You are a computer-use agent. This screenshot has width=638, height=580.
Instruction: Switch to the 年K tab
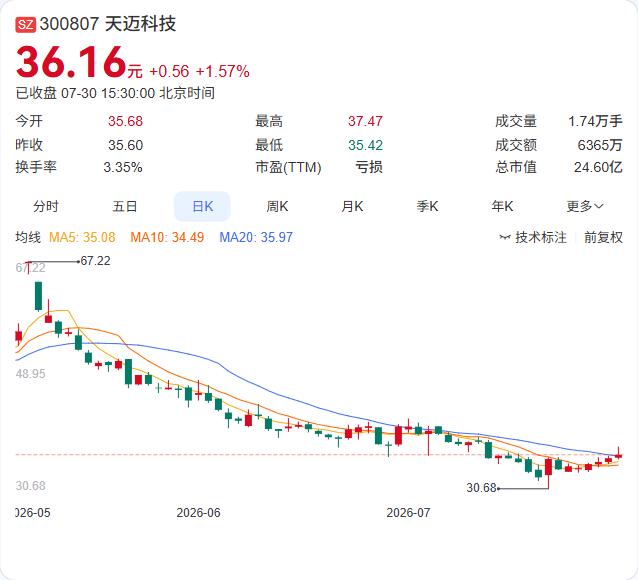click(x=502, y=206)
